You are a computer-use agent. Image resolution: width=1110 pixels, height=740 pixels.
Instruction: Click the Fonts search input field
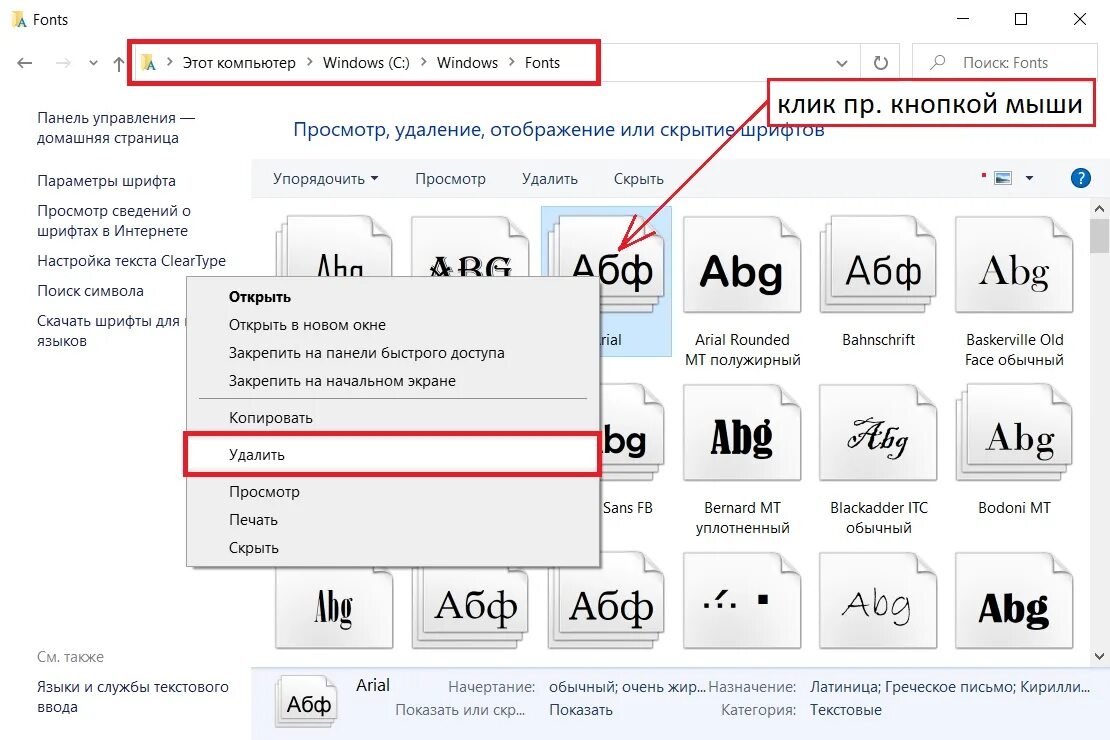pos(1005,63)
